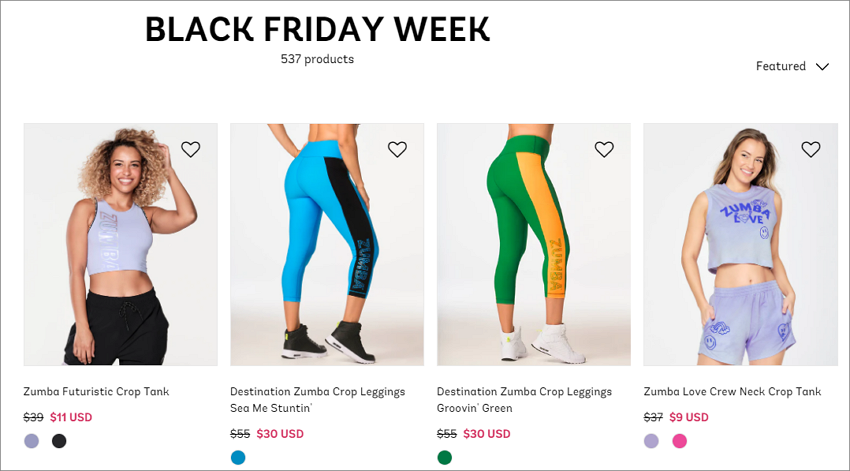Open Destination Zumba Crop Leggings Groovin' Green link

(x=524, y=399)
